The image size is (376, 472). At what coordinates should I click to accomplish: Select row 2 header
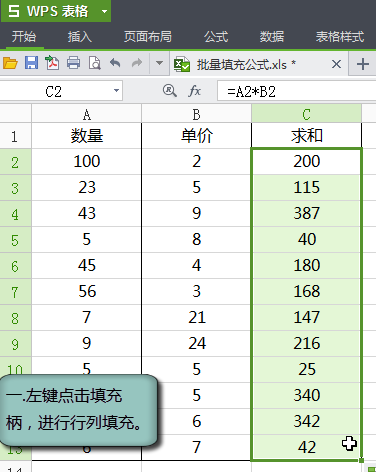(x=15, y=162)
